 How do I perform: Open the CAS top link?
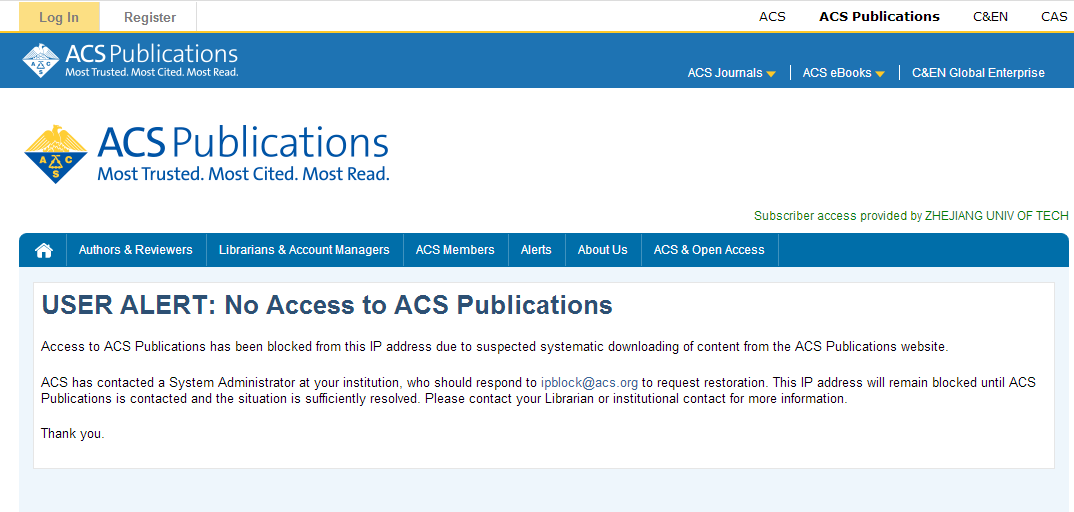pos(1054,16)
